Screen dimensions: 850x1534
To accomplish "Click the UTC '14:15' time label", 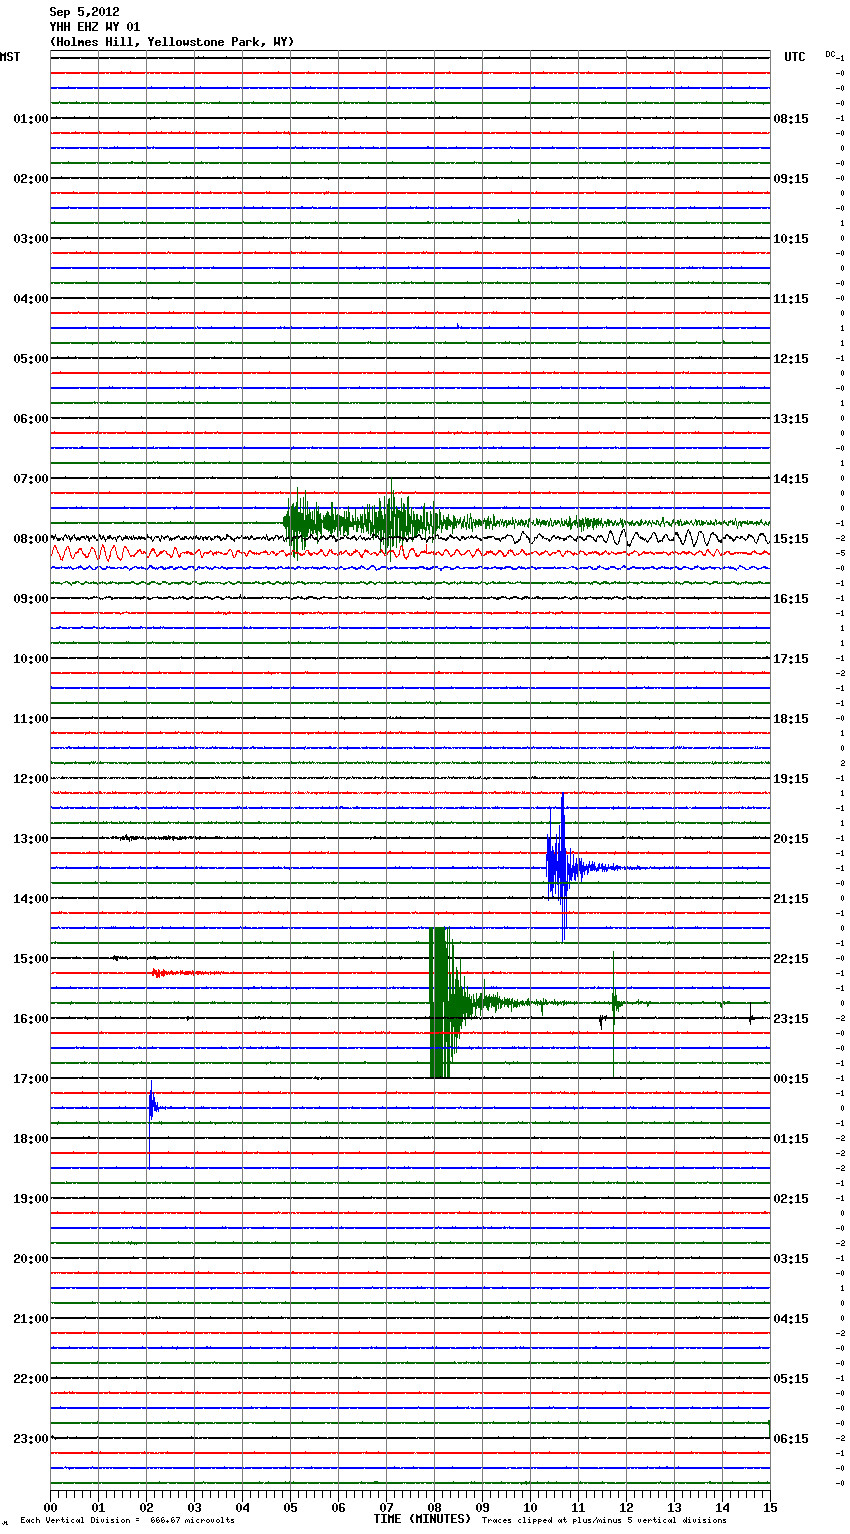I will coord(791,479).
